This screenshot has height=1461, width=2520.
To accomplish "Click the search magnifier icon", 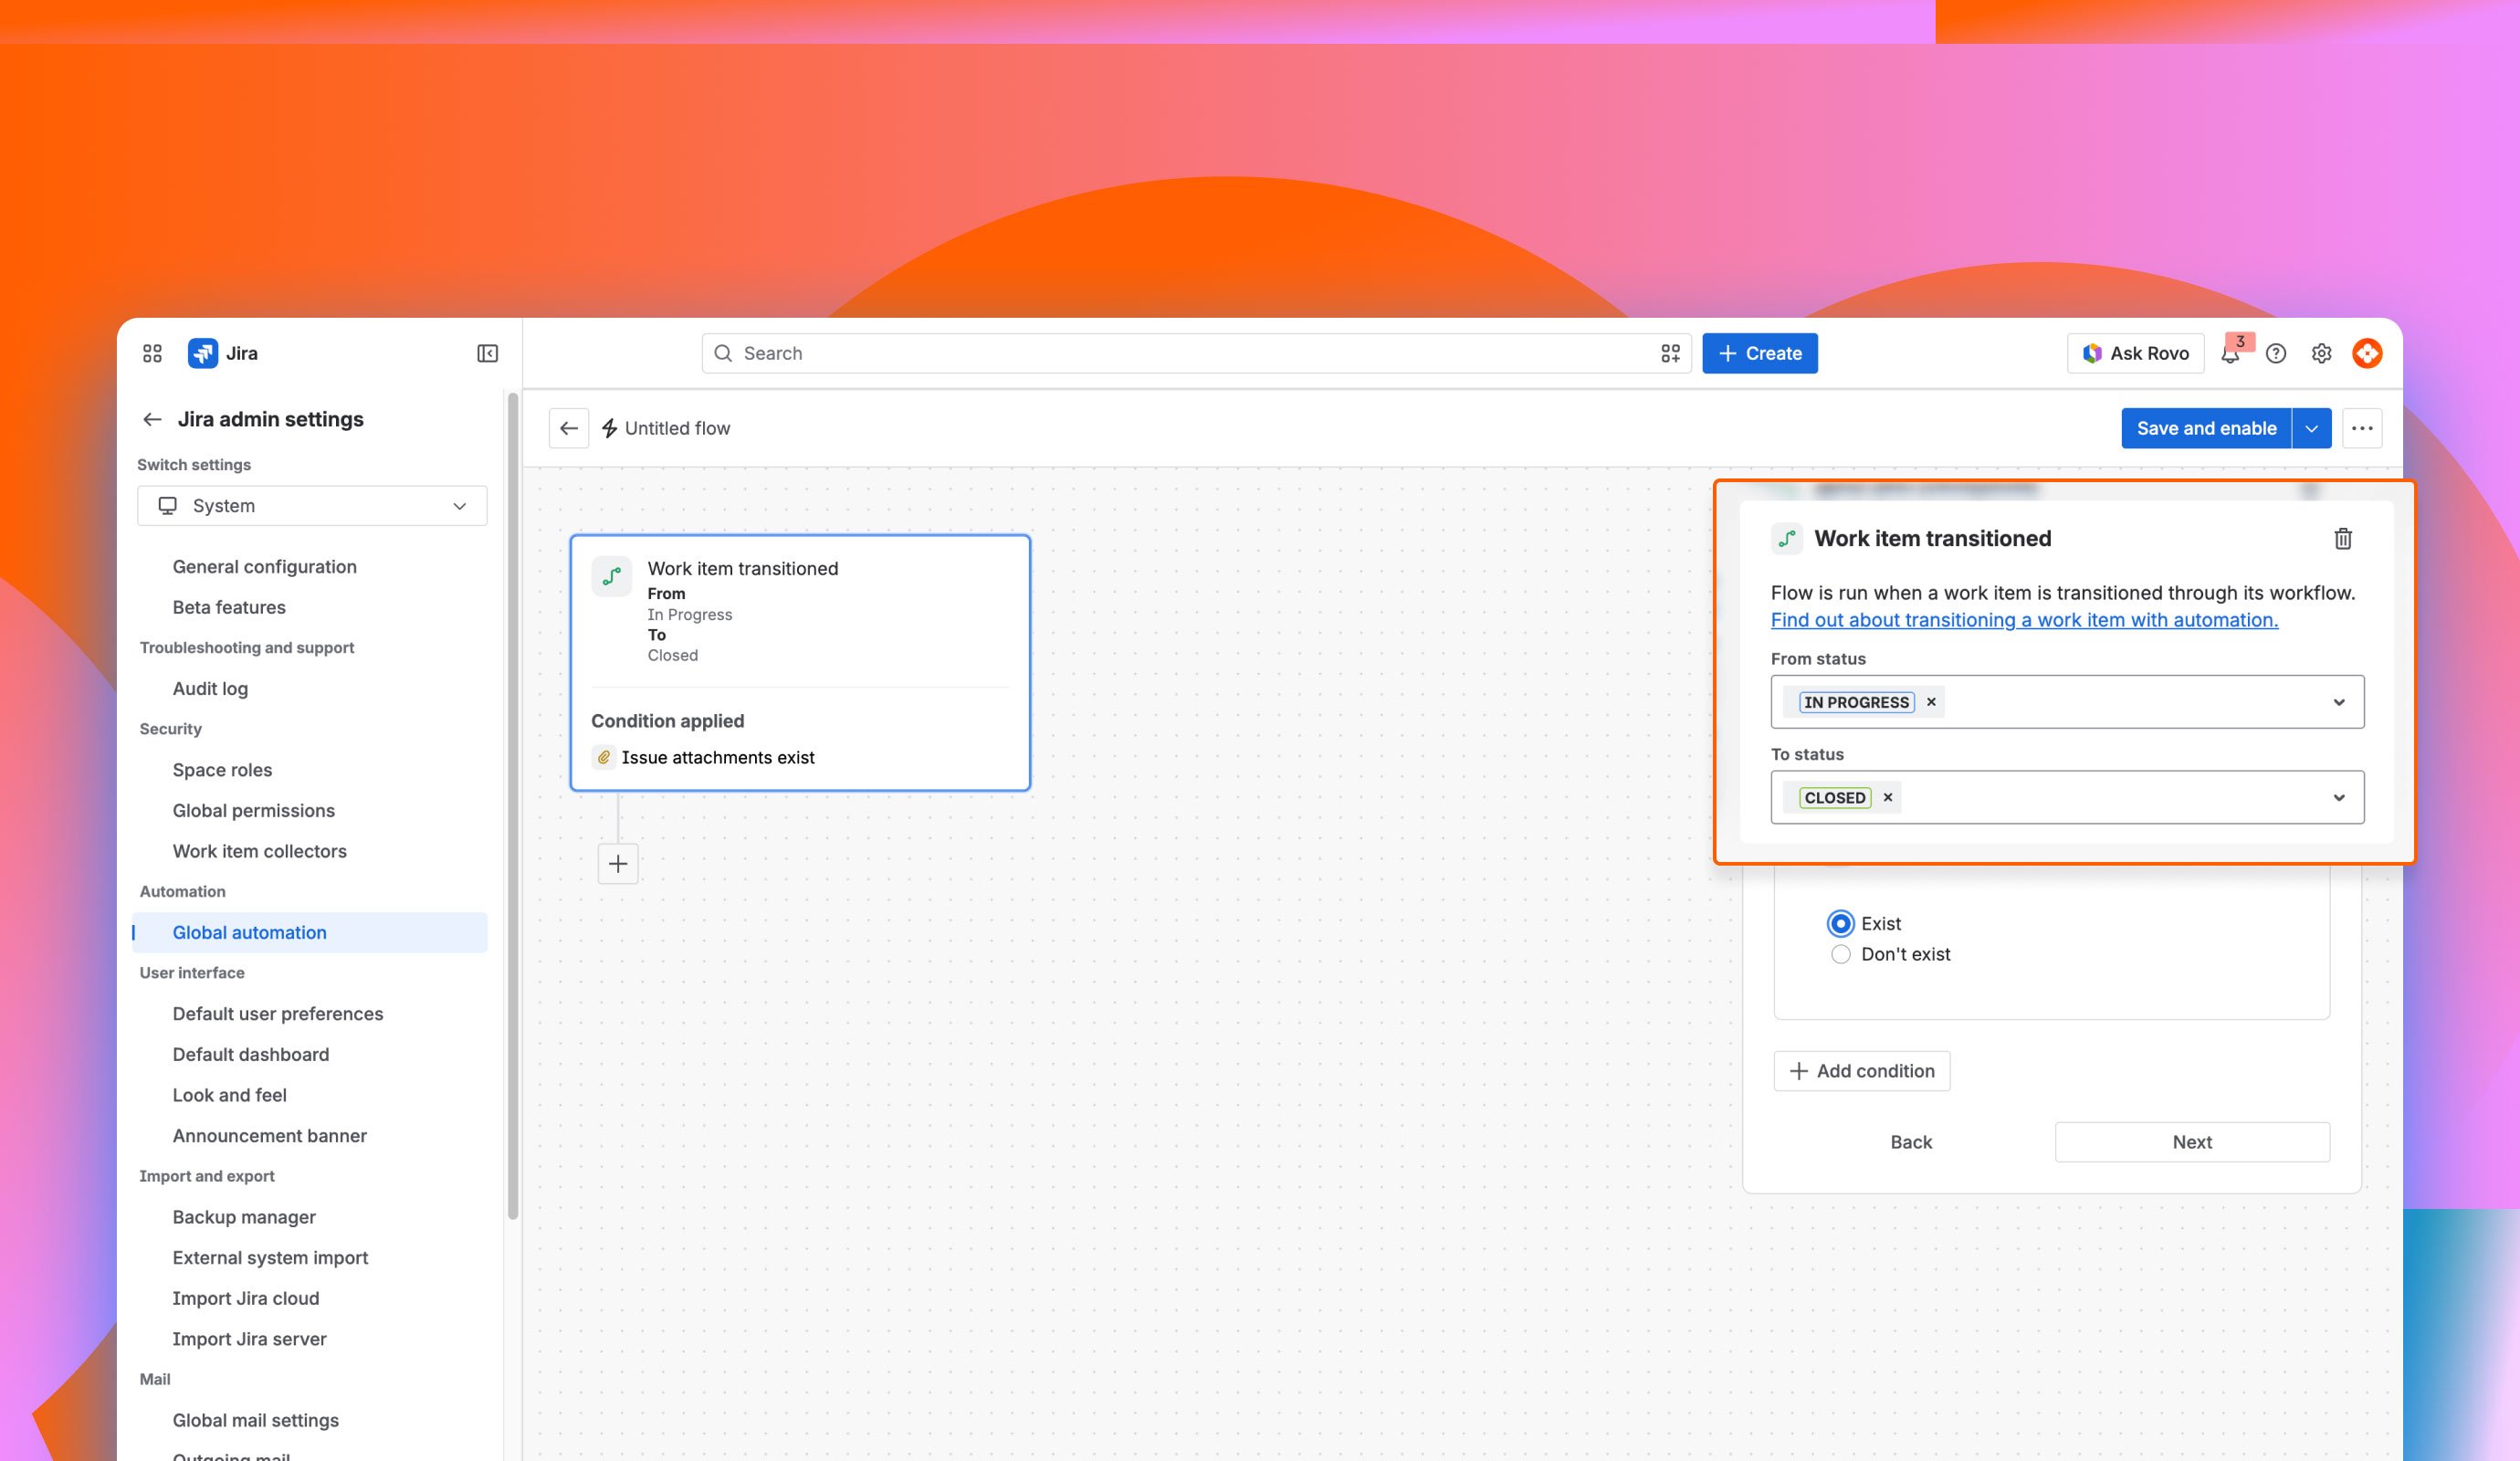I will coord(723,353).
